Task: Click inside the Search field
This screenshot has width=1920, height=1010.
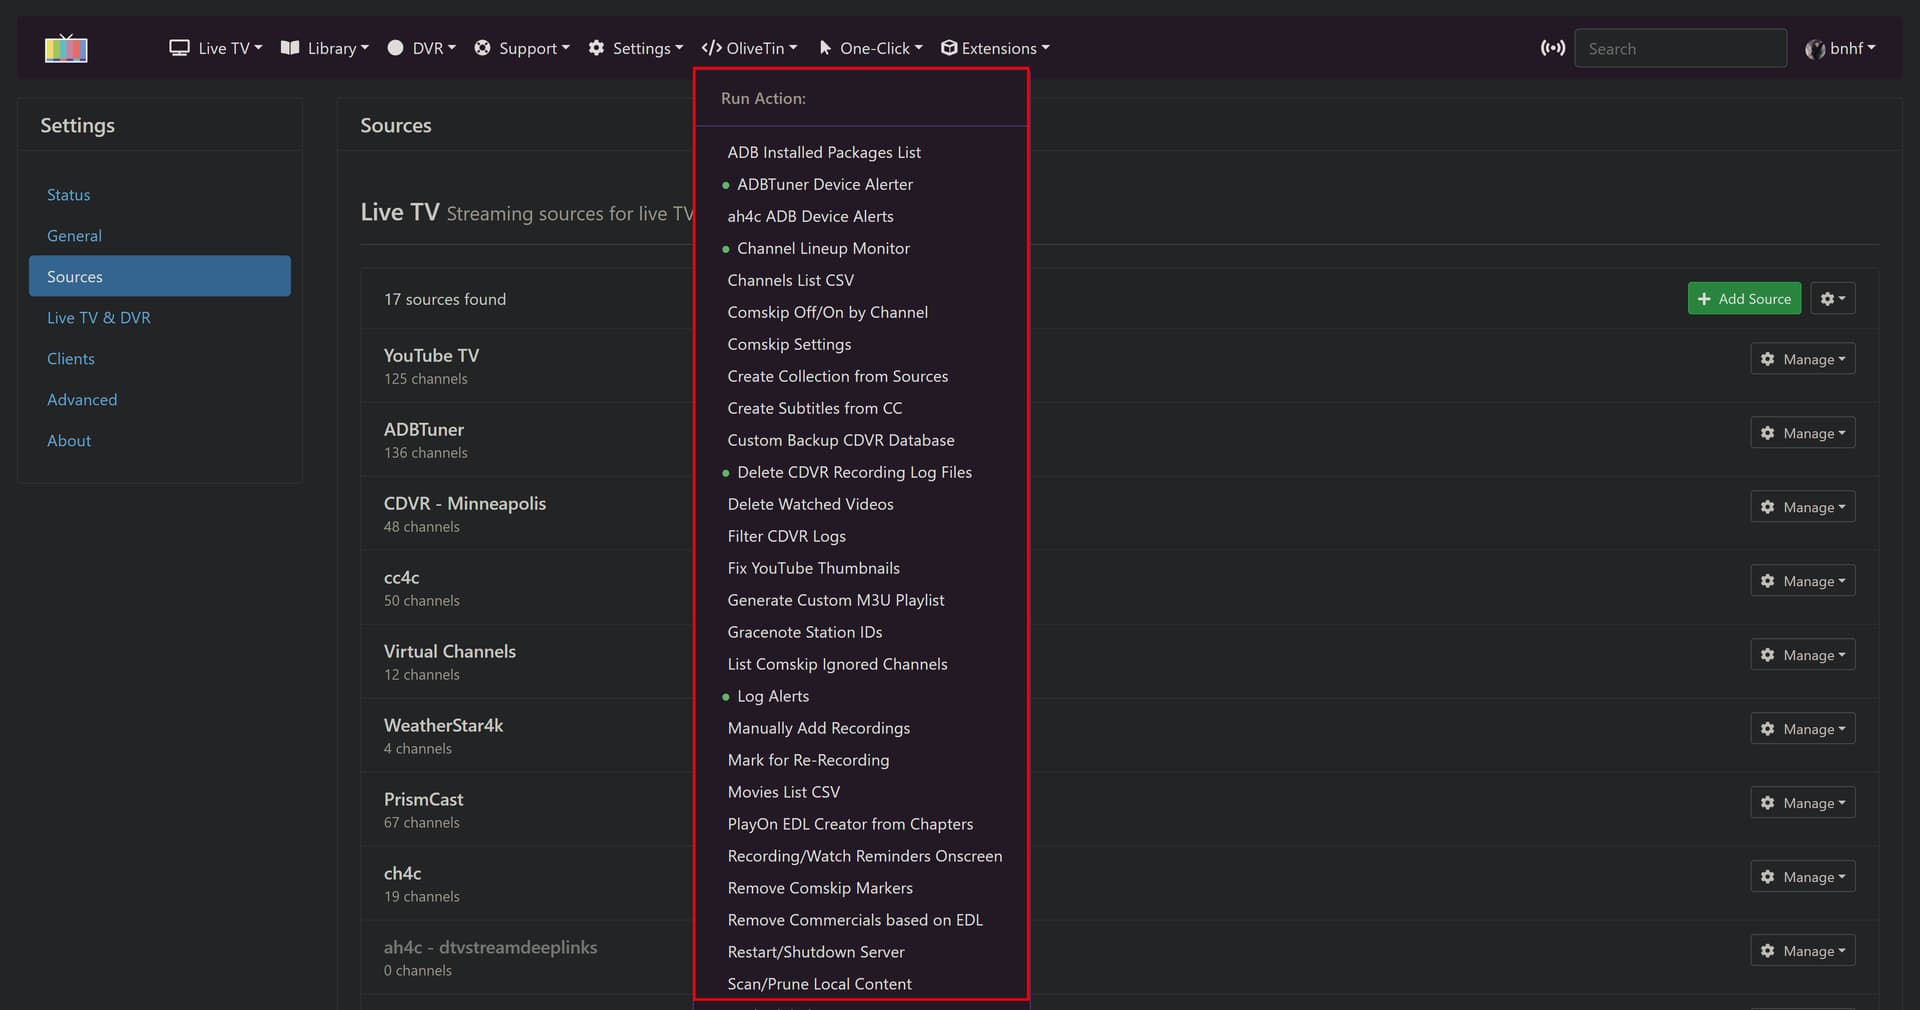Action: pyautogui.click(x=1680, y=48)
